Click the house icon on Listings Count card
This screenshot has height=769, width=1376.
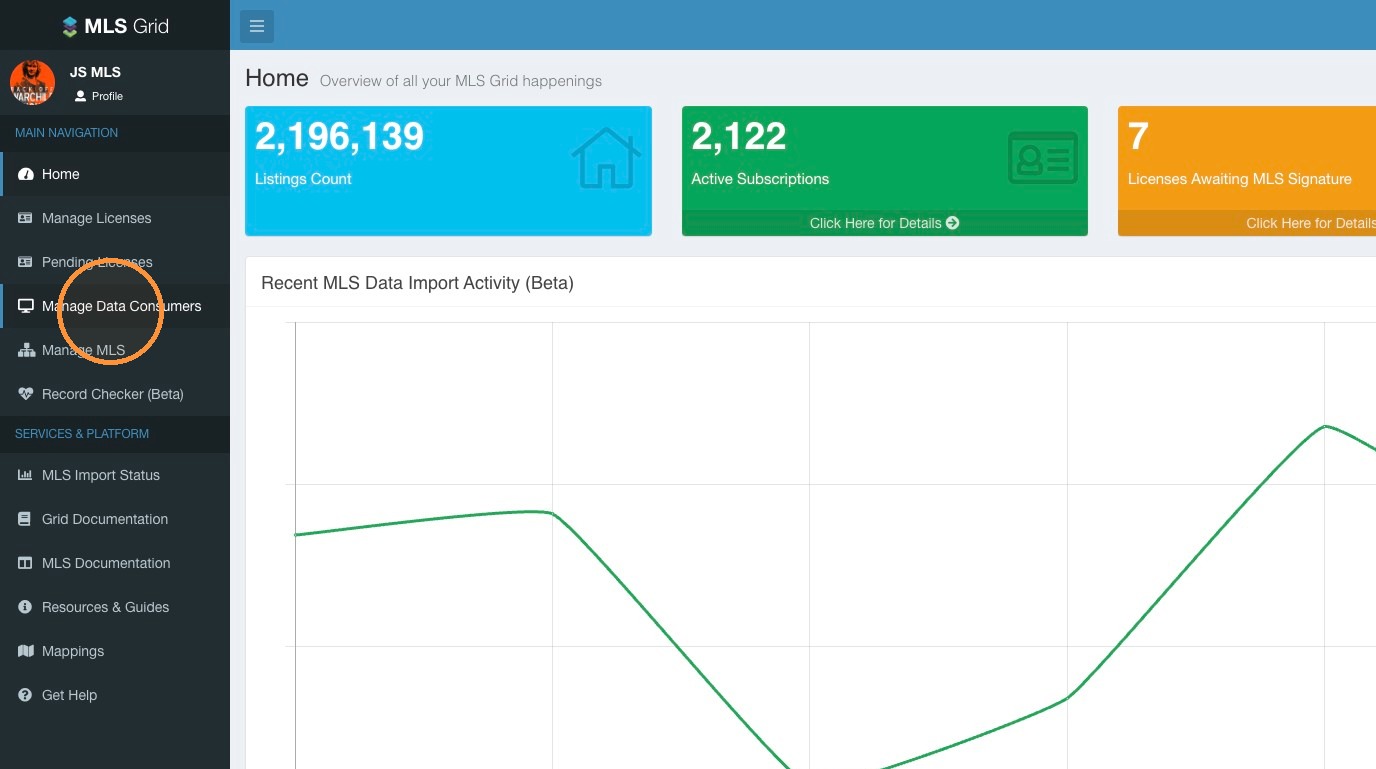point(606,158)
